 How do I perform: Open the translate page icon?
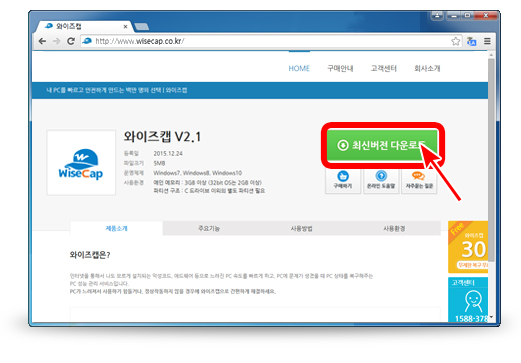point(472,41)
